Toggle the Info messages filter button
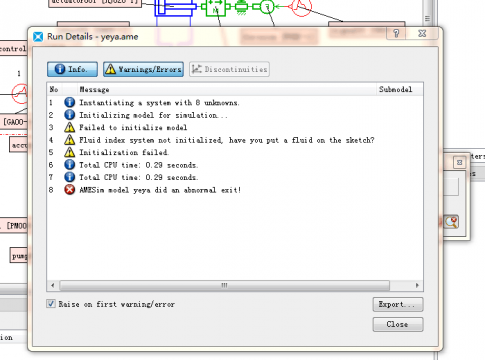485x360 pixels. tap(72, 69)
